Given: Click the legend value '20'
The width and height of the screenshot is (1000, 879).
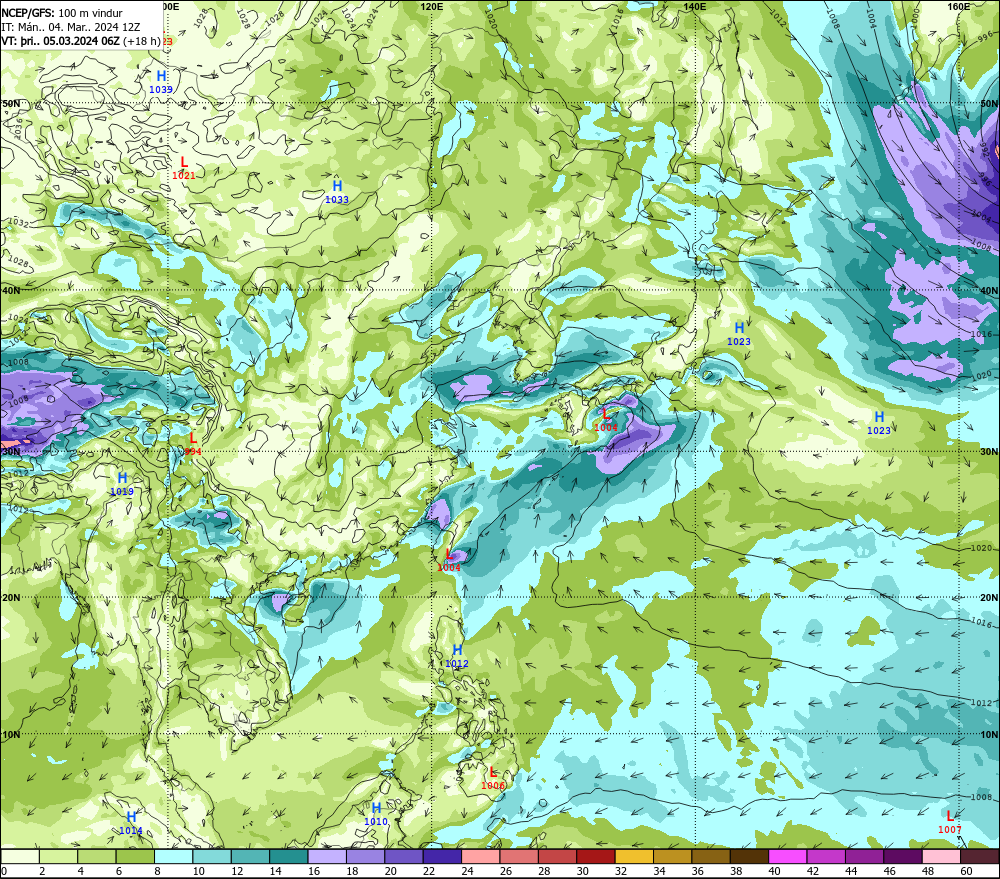Looking at the screenshot, I should click(x=390, y=871).
